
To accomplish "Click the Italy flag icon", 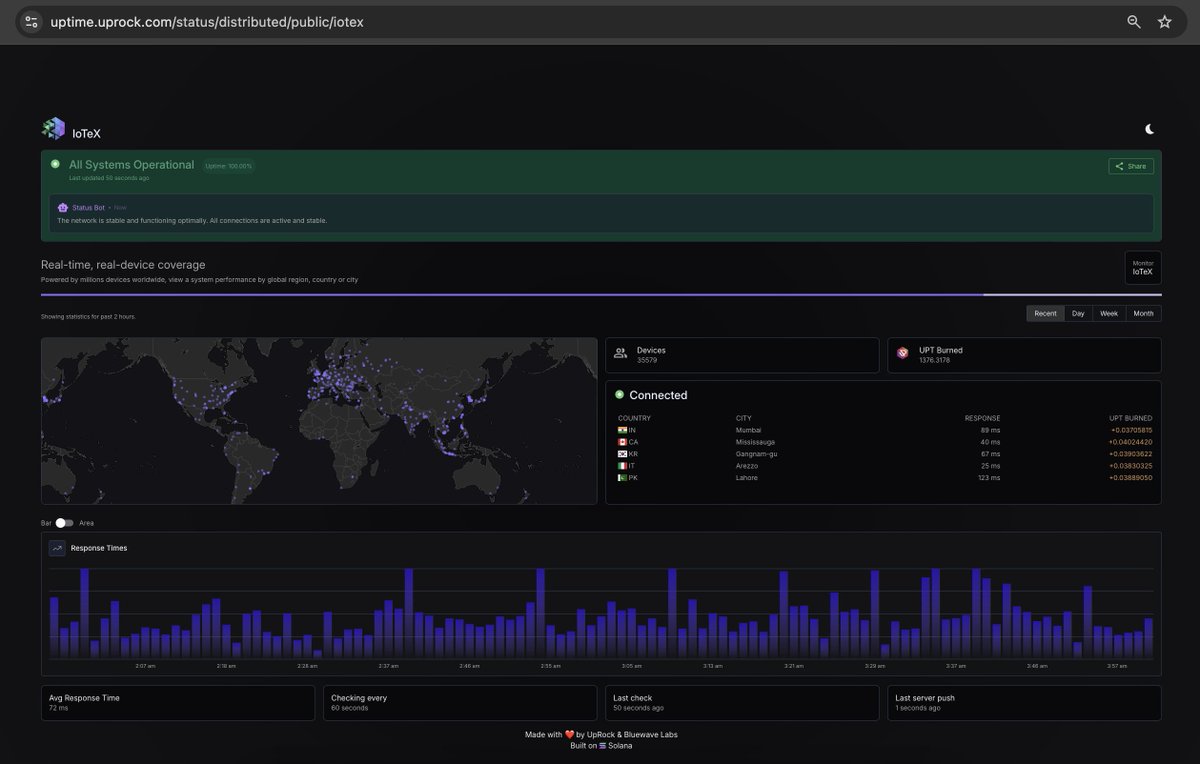I will (622, 466).
